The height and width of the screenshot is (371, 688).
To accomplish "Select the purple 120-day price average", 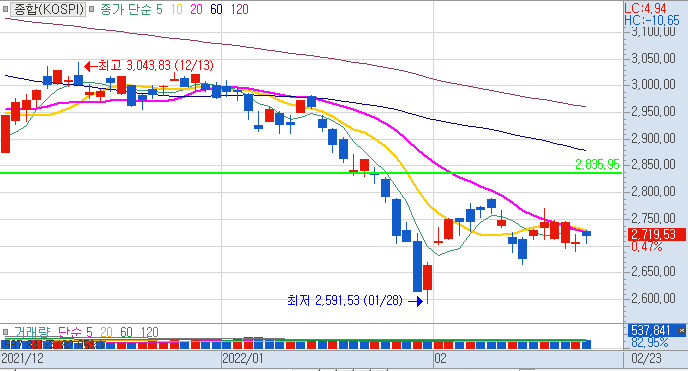I will pyautogui.click(x=240, y=9).
